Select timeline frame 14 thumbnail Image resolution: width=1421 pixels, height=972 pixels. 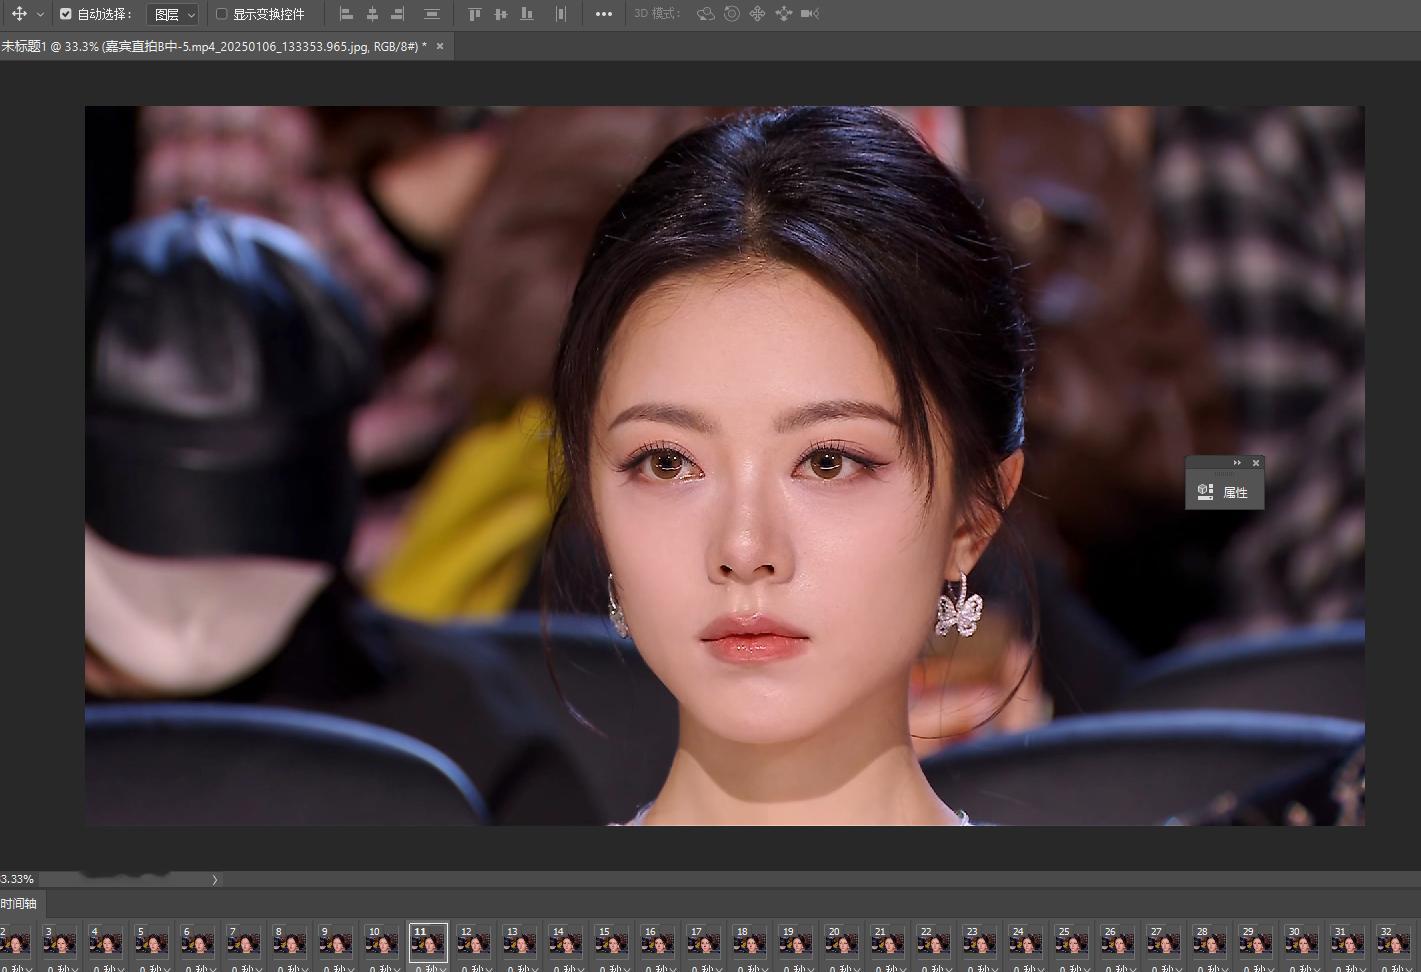566,942
